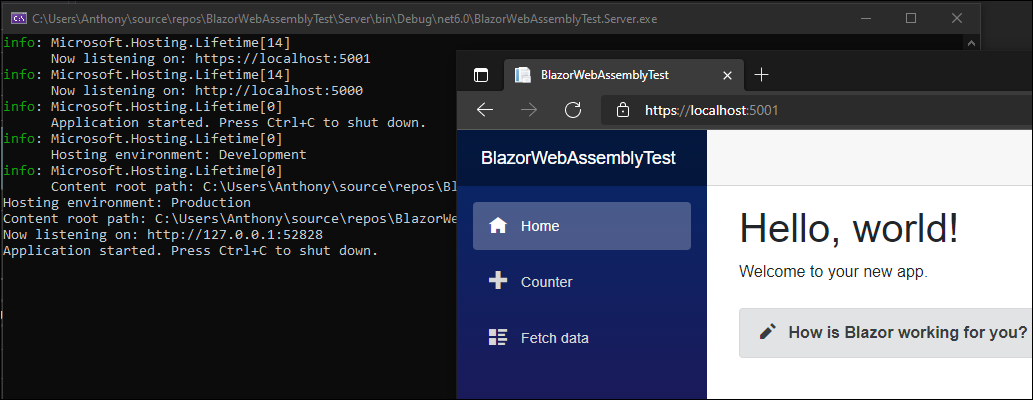Viewport: 1033px width, 400px height.
Task: Click the BlazorWebAssemblyTest brand link
Action: click(x=578, y=158)
